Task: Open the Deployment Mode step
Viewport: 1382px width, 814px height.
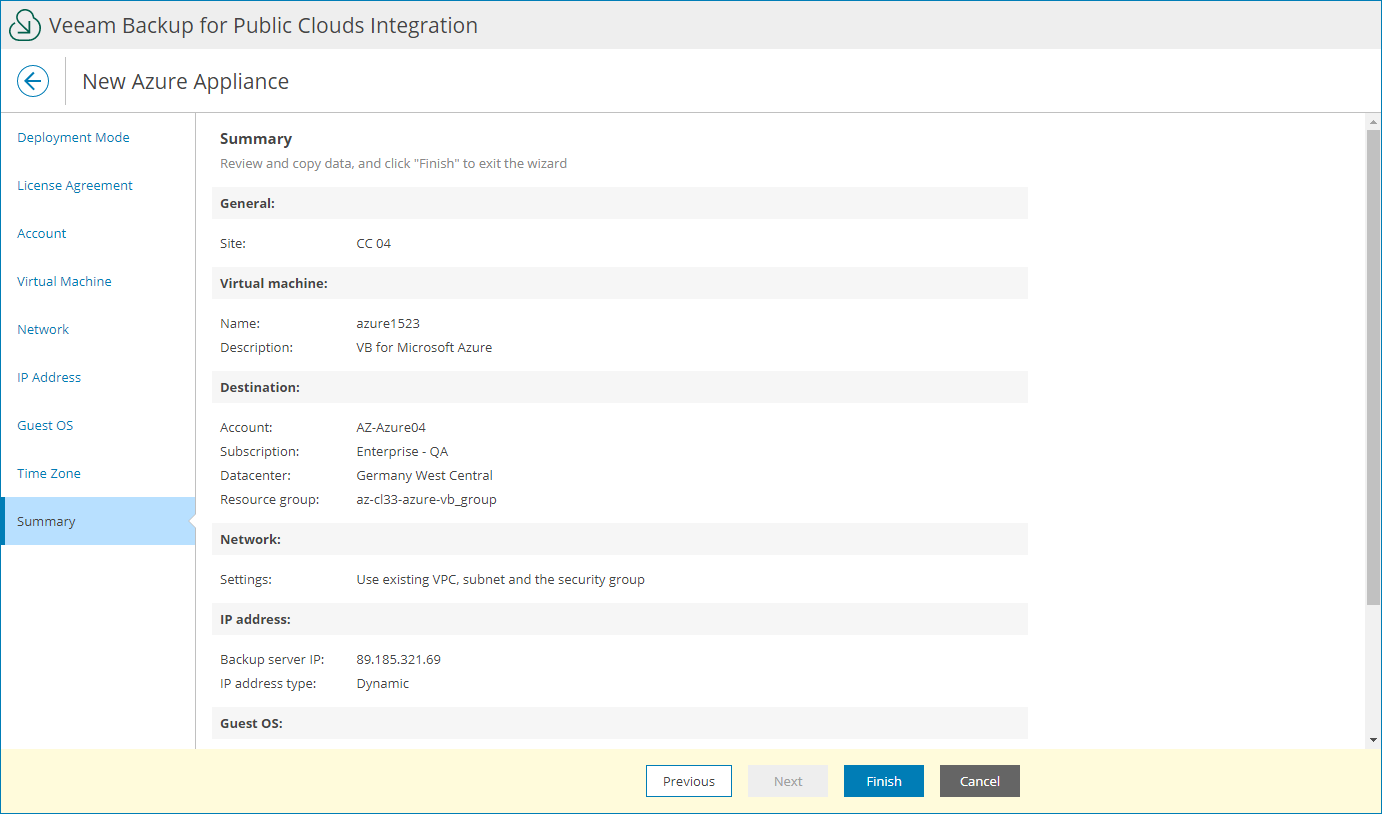Action: [73, 138]
